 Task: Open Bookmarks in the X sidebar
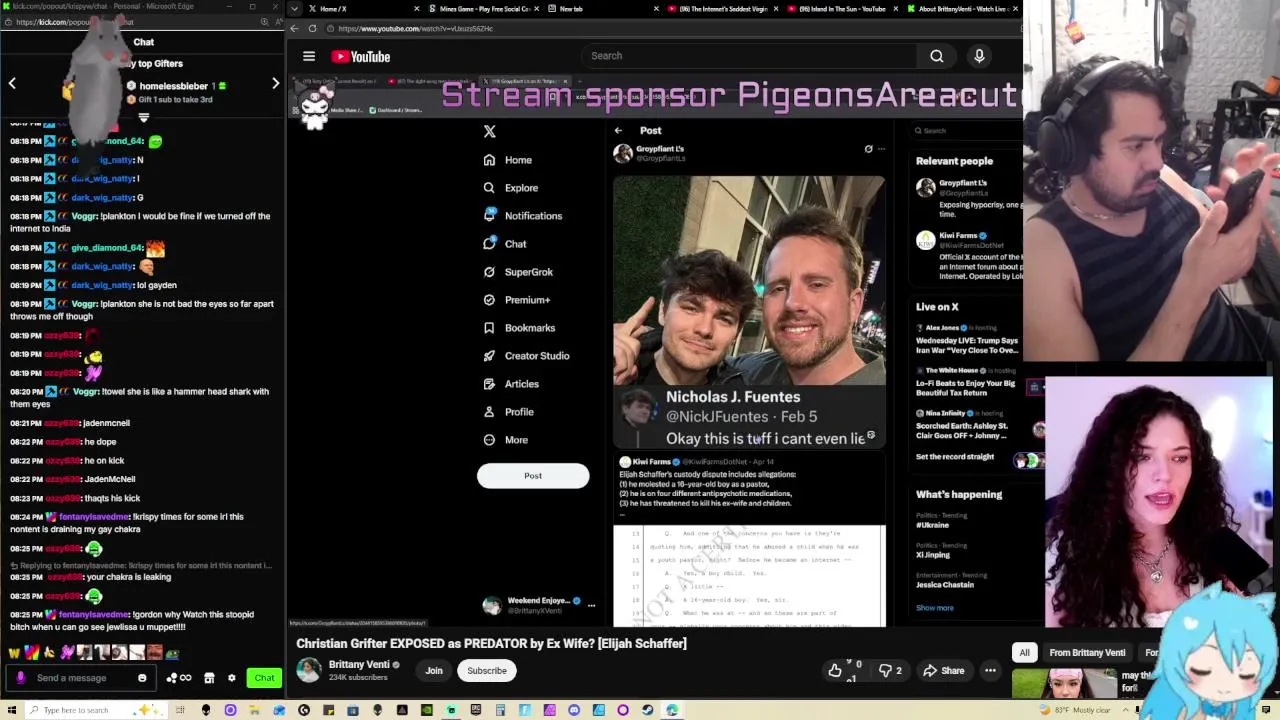click(519, 328)
